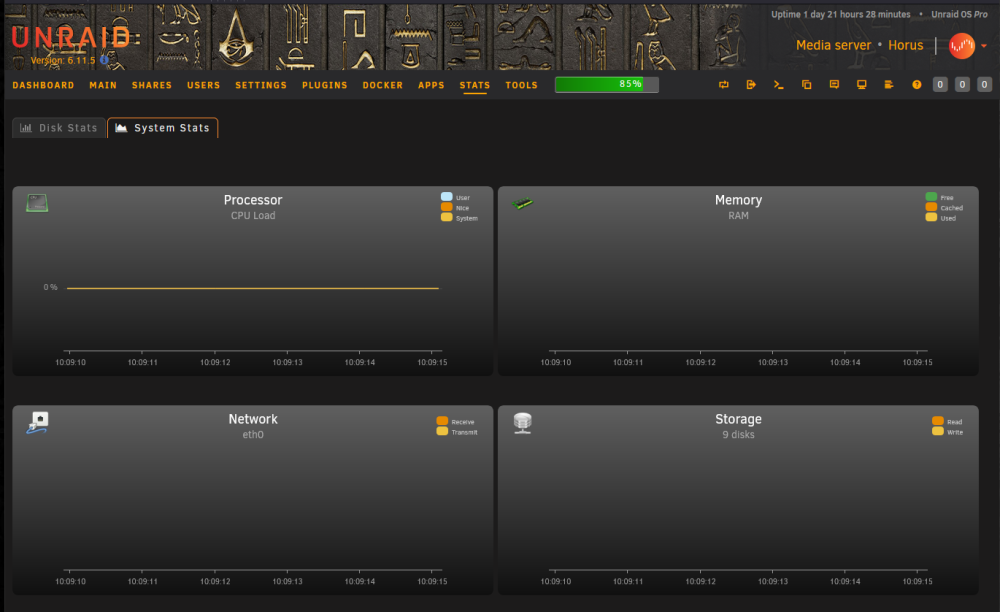The height and width of the screenshot is (612, 1000).
Task: Go to the Main menu
Action: [103, 85]
